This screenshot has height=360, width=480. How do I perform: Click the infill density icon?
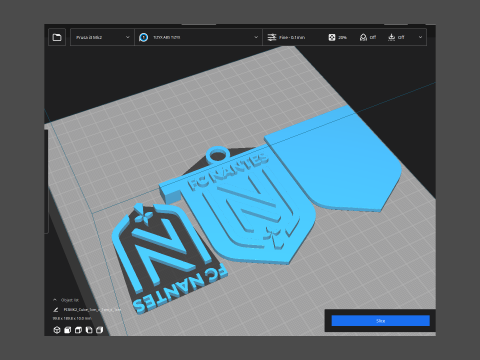click(332, 37)
